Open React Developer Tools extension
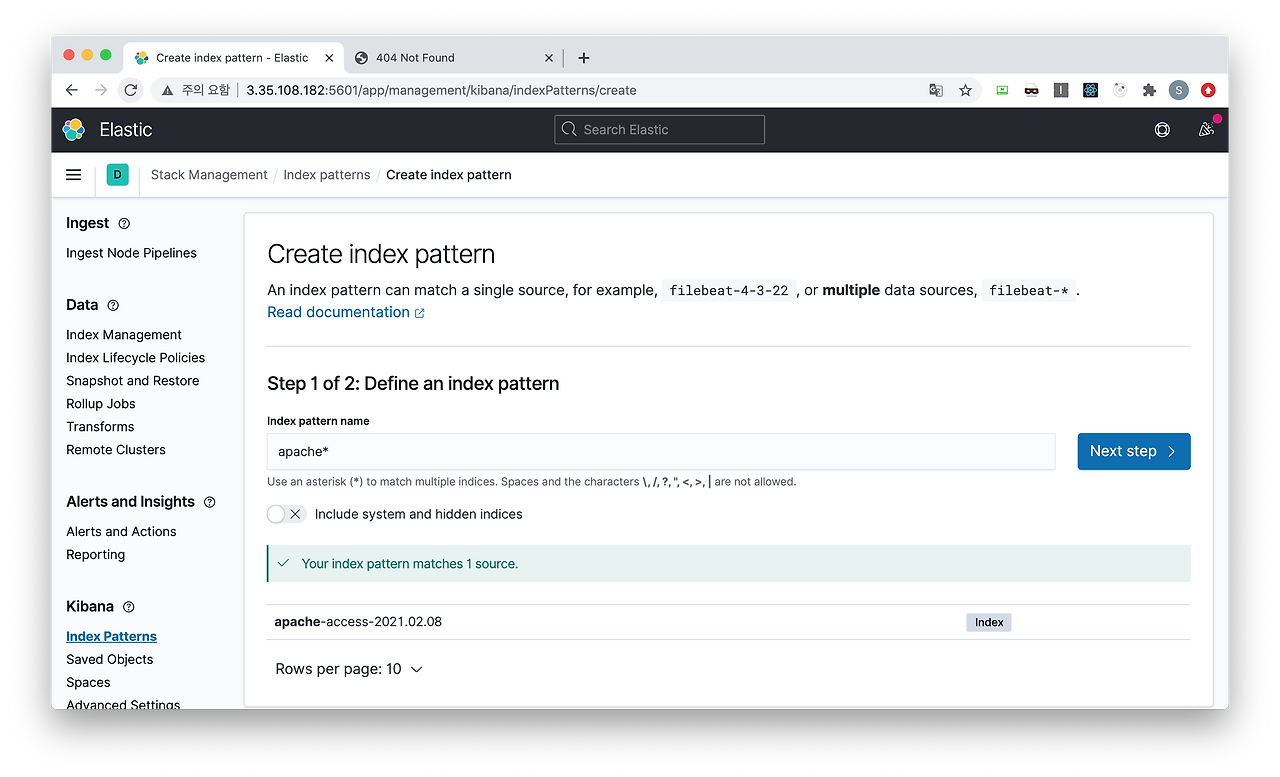 (1090, 90)
